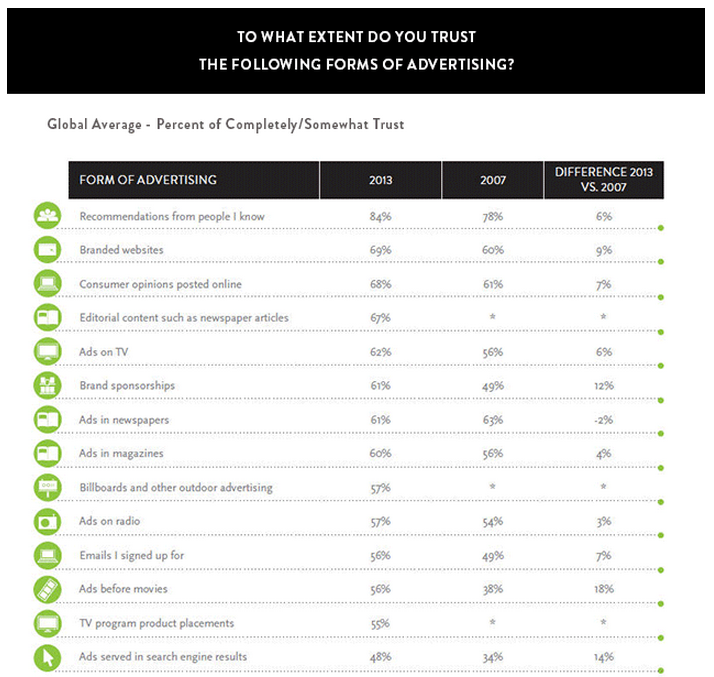Click the TV program product placements label

pyautogui.click(x=157, y=623)
